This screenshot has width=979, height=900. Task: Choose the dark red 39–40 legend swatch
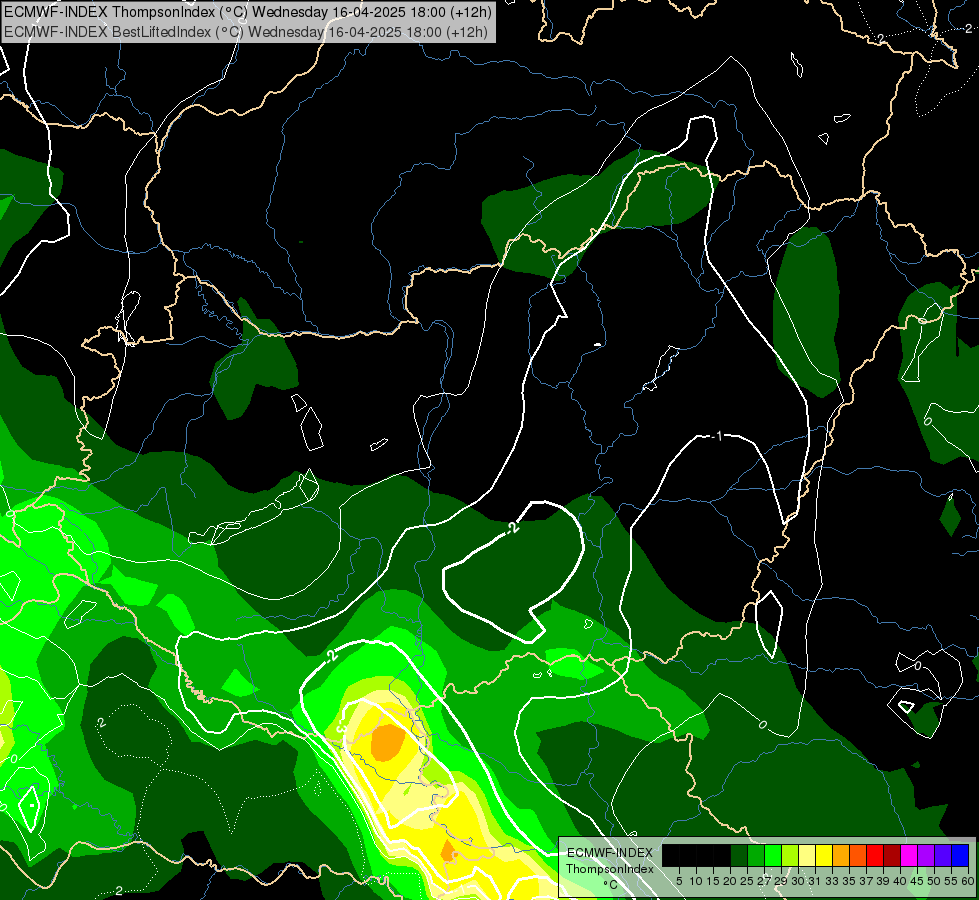892,855
